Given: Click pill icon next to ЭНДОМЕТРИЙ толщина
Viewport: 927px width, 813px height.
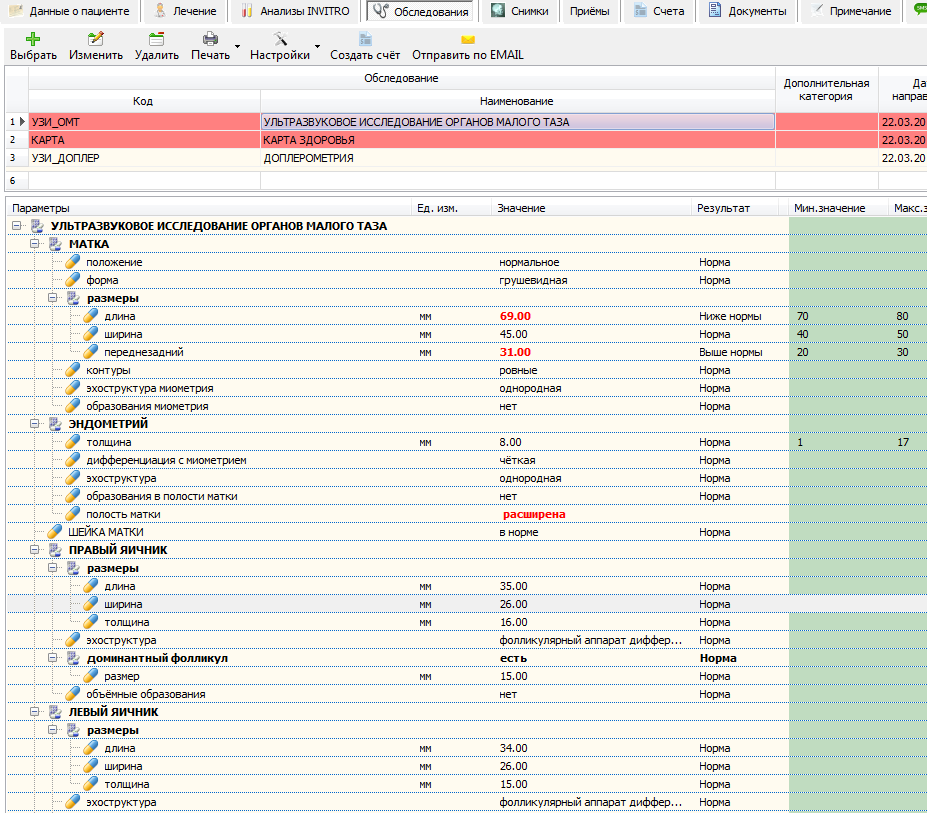Looking at the screenshot, I should [73, 442].
